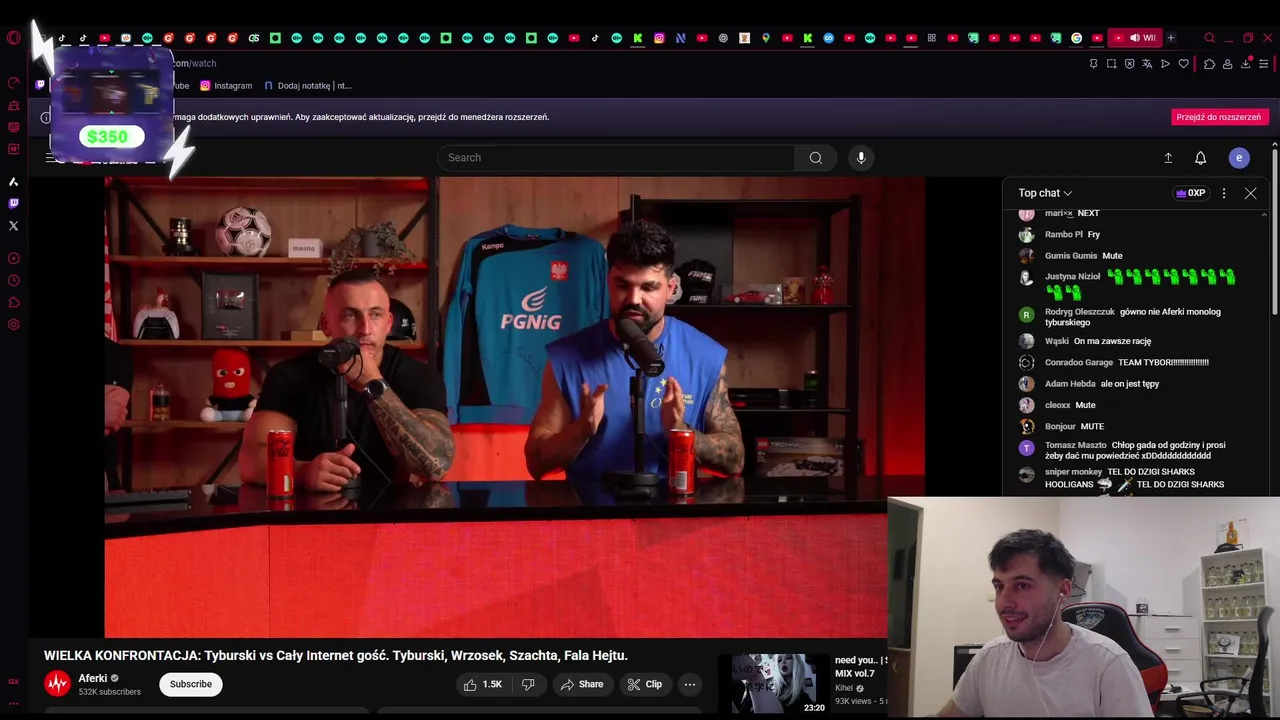Open GX Control speedometer in the sidebar
The image size is (1280, 720).
point(13,82)
